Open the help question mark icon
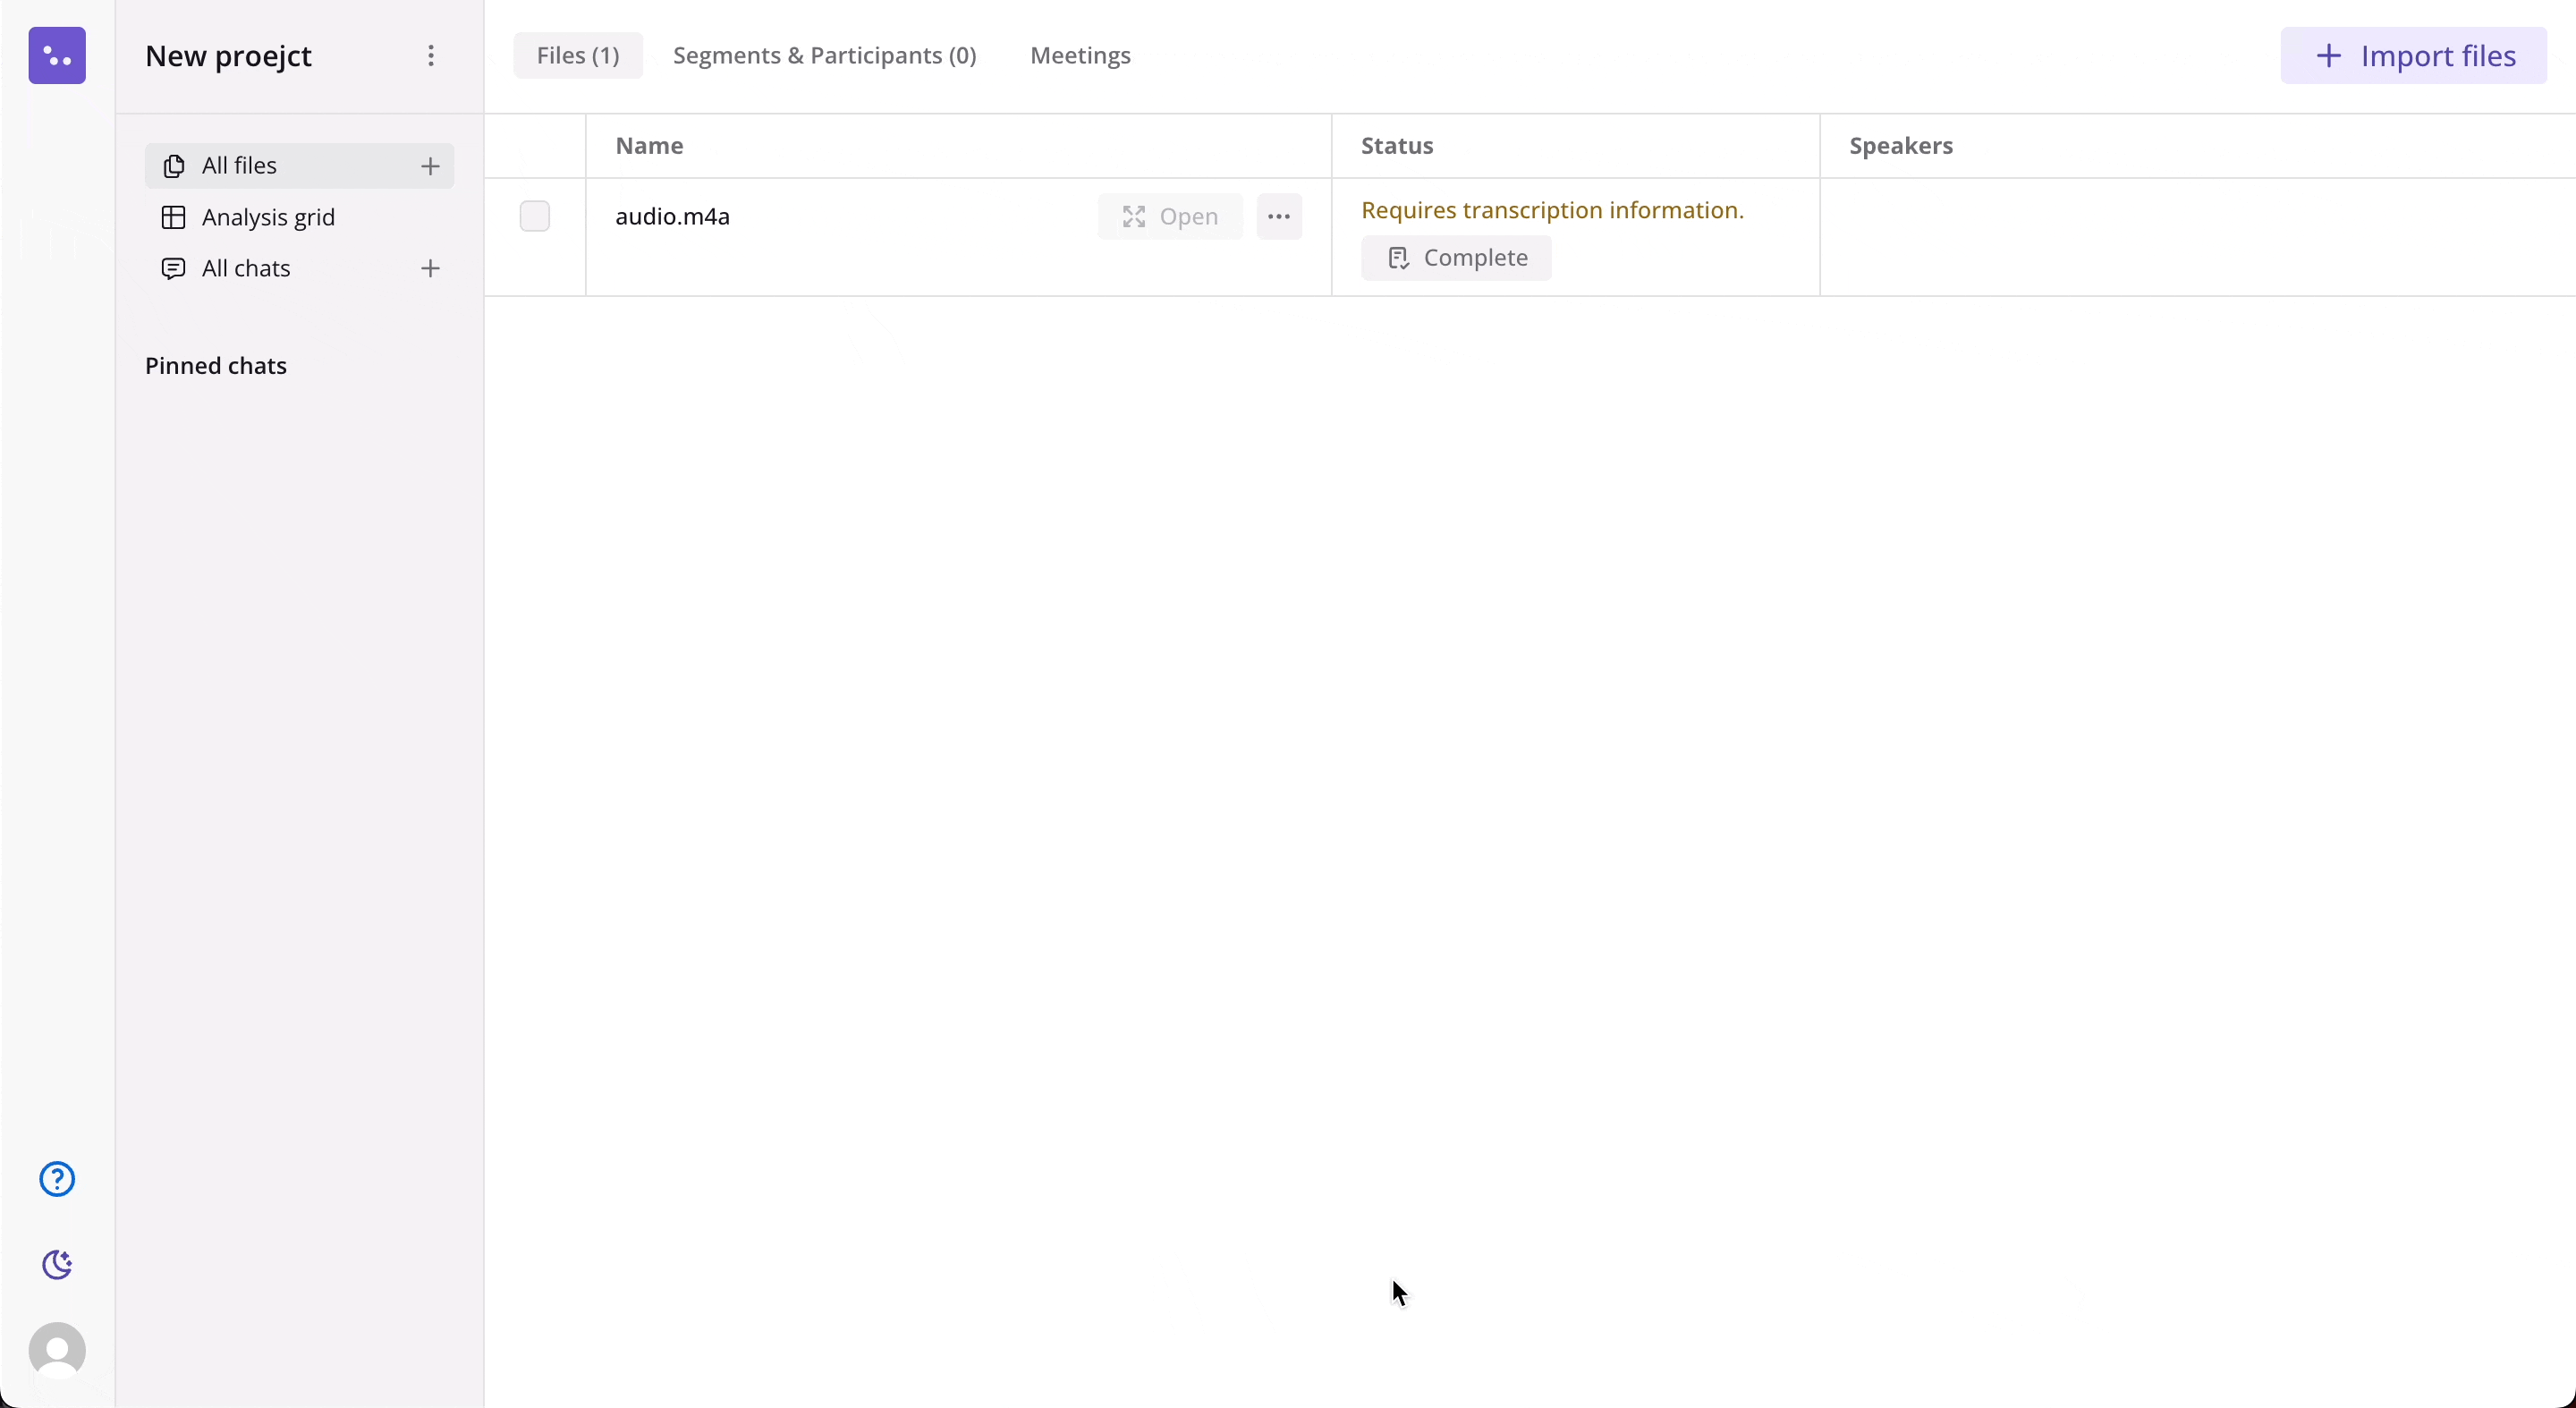 (57, 1179)
